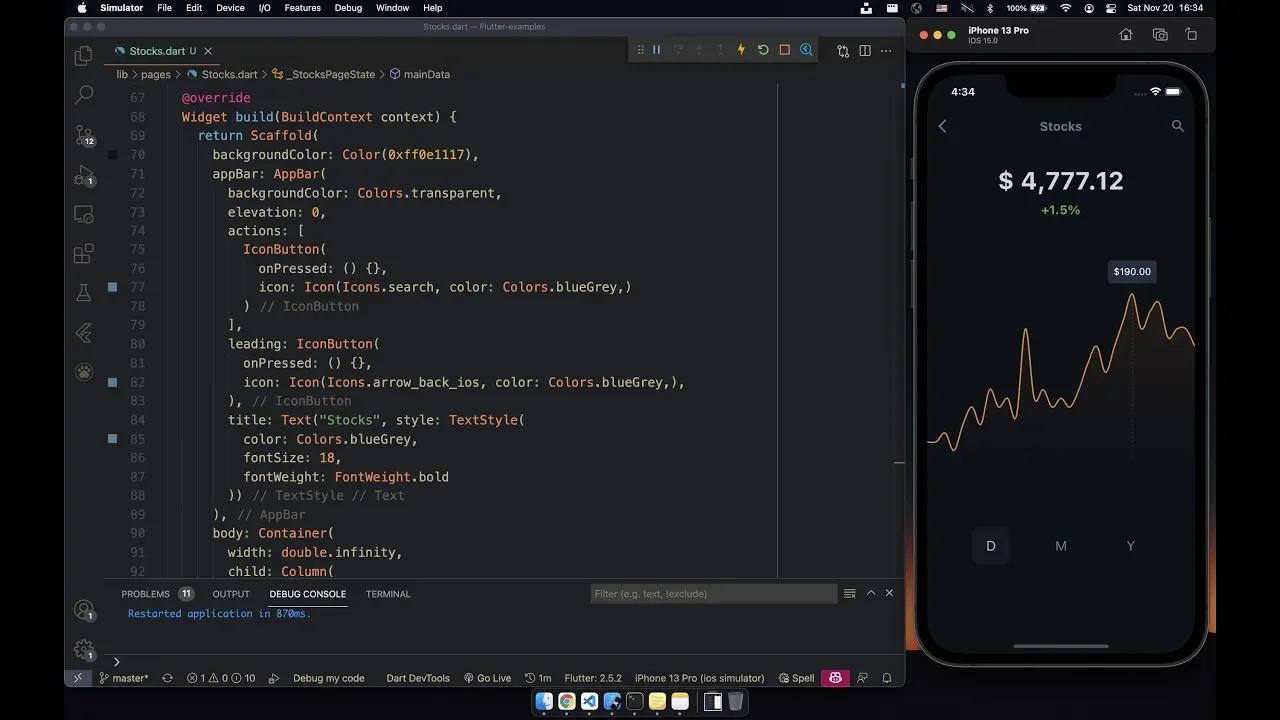The width and height of the screenshot is (1280, 720).
Task: Trigger hot reload with the lightning icon
Action: 741,49
